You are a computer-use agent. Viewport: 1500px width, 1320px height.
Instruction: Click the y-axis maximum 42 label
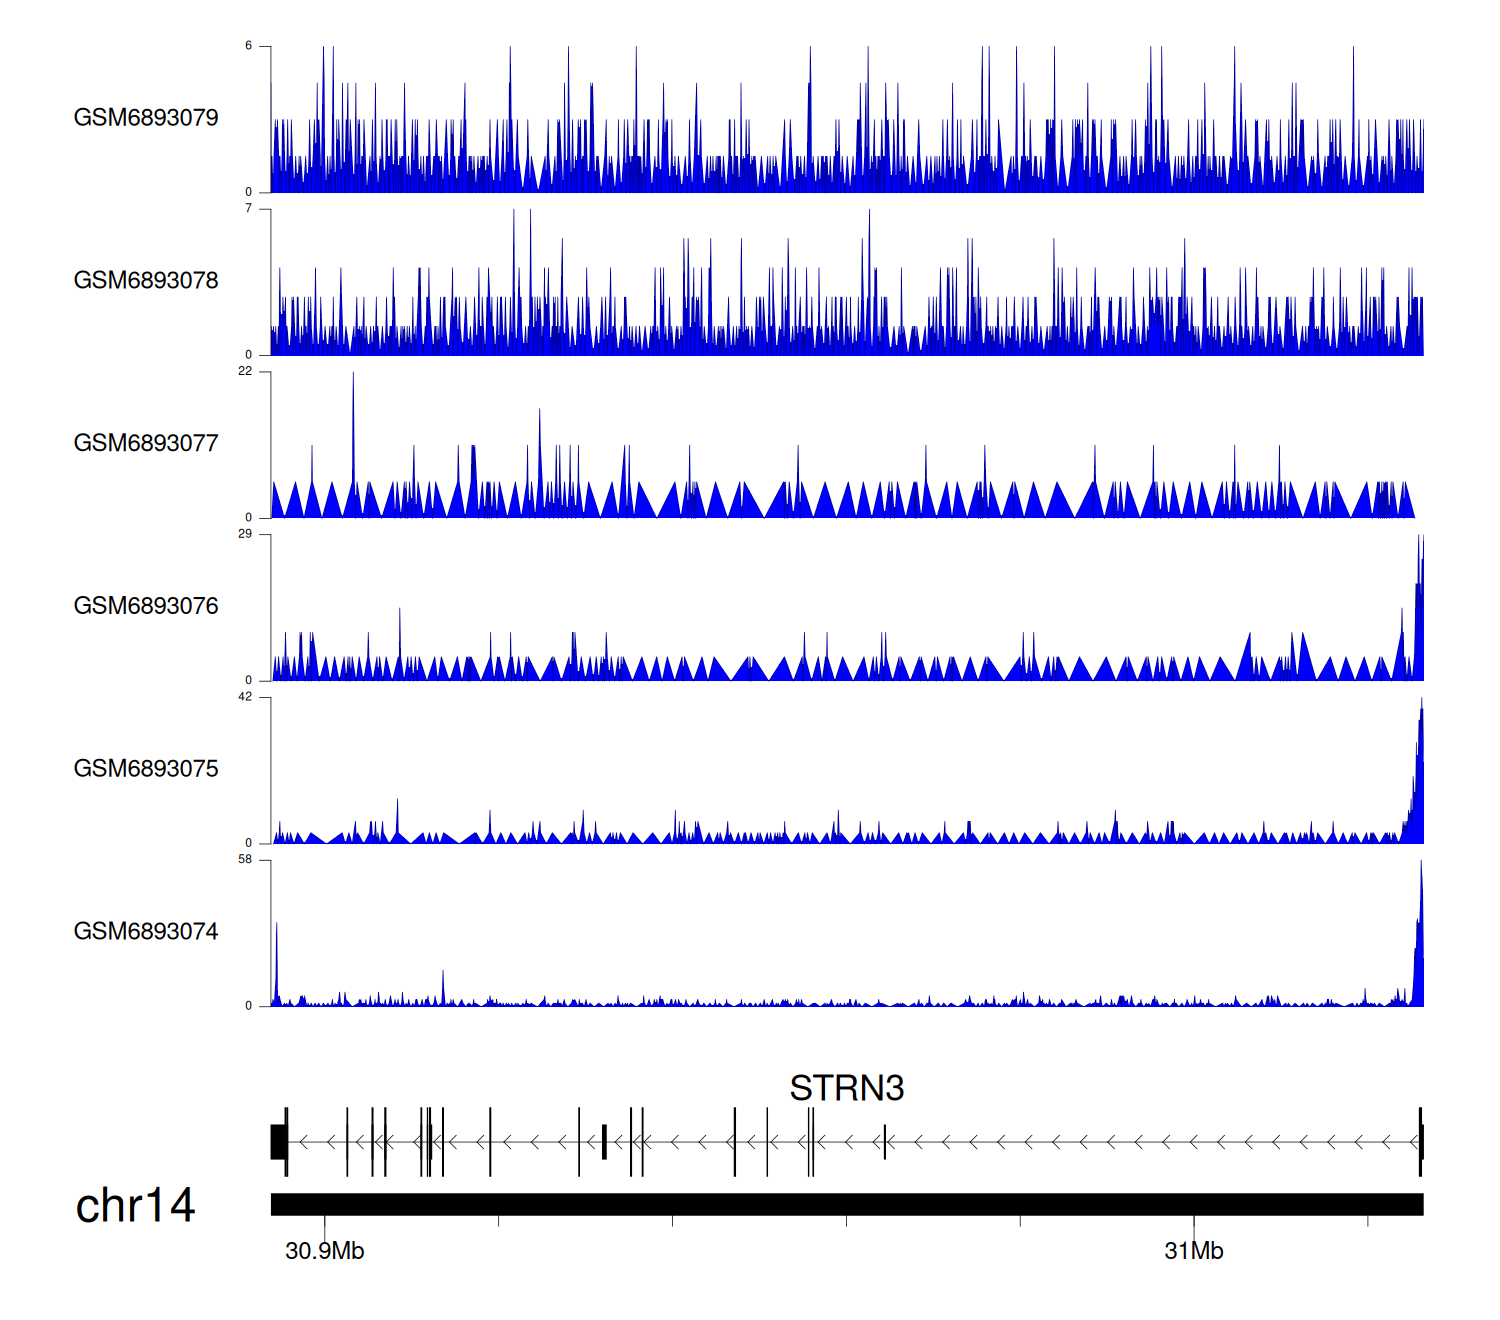(x=245, y=697)
